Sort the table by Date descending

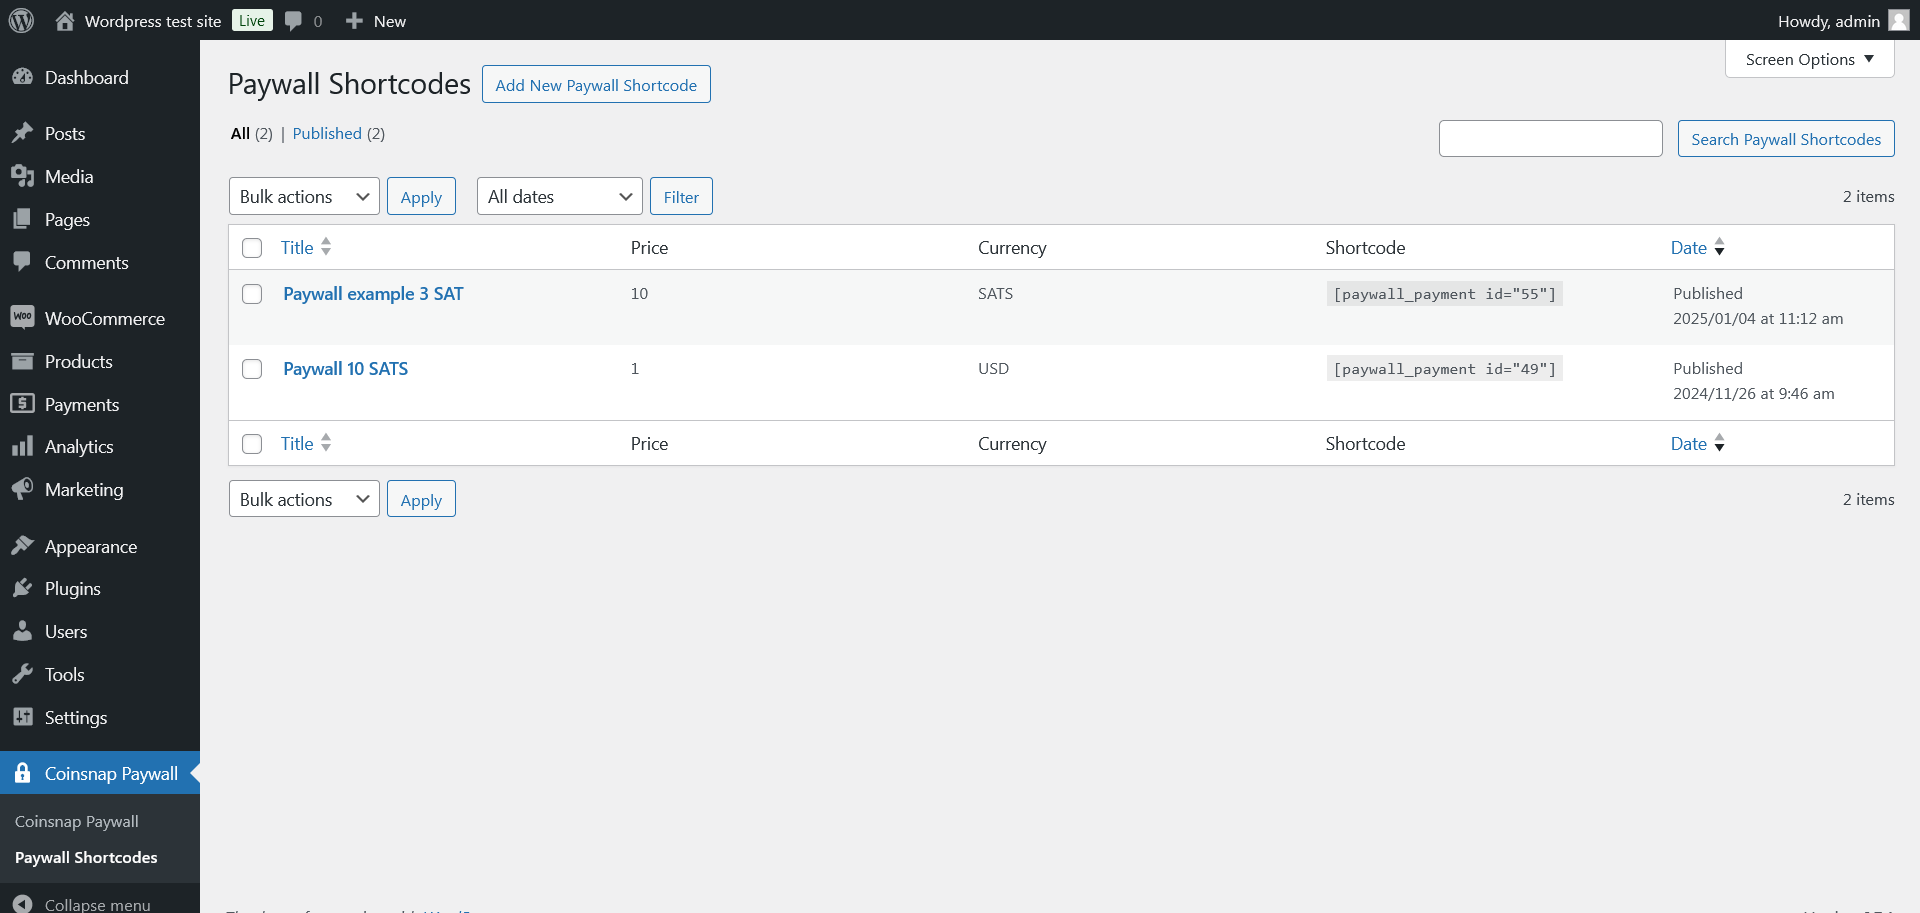1720,252
